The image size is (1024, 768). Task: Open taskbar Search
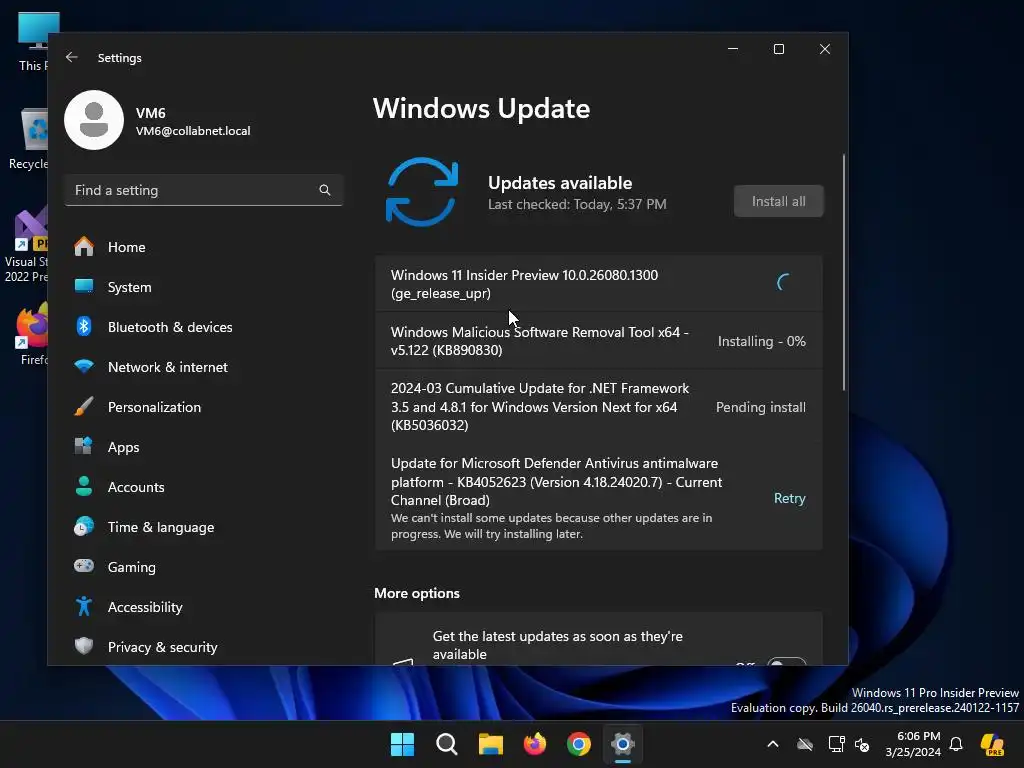pyautogui.click(x=447, y=744)
